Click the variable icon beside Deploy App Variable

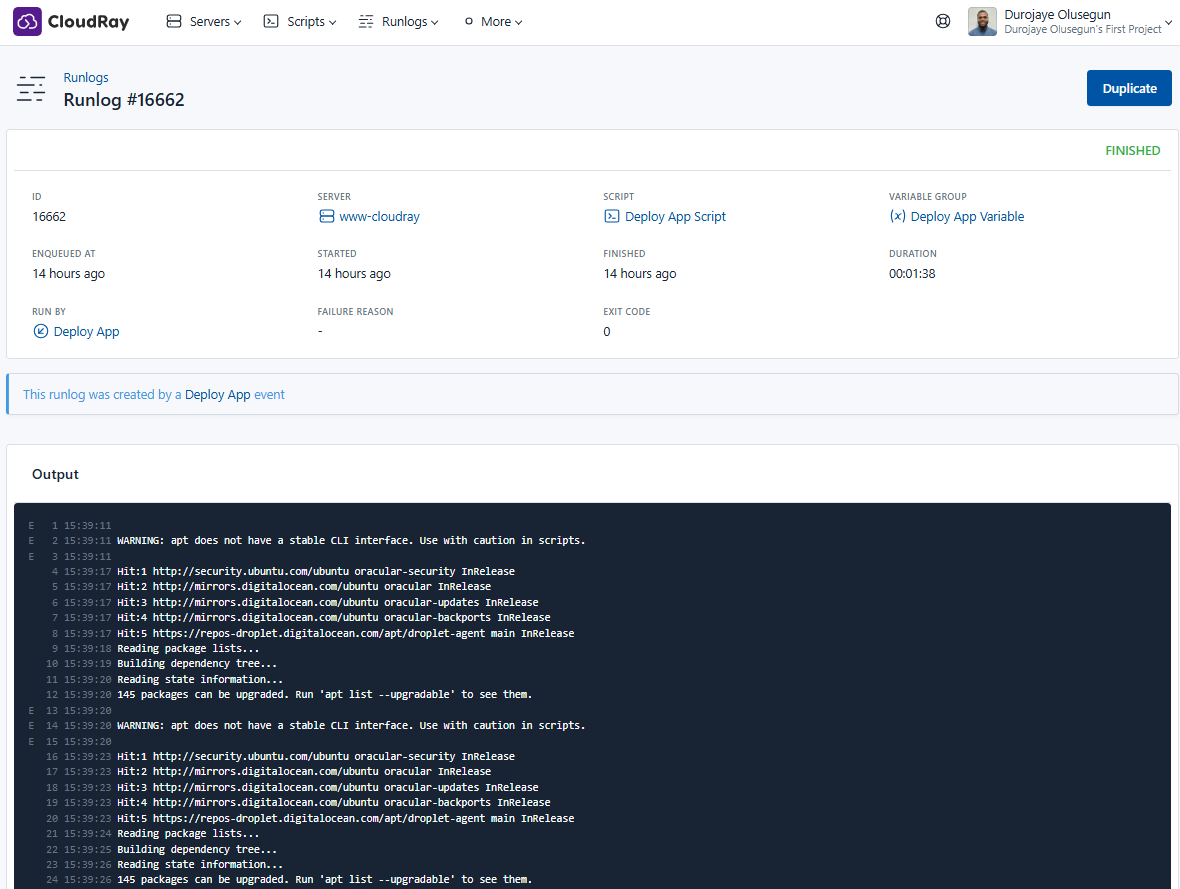click(897, 217)
